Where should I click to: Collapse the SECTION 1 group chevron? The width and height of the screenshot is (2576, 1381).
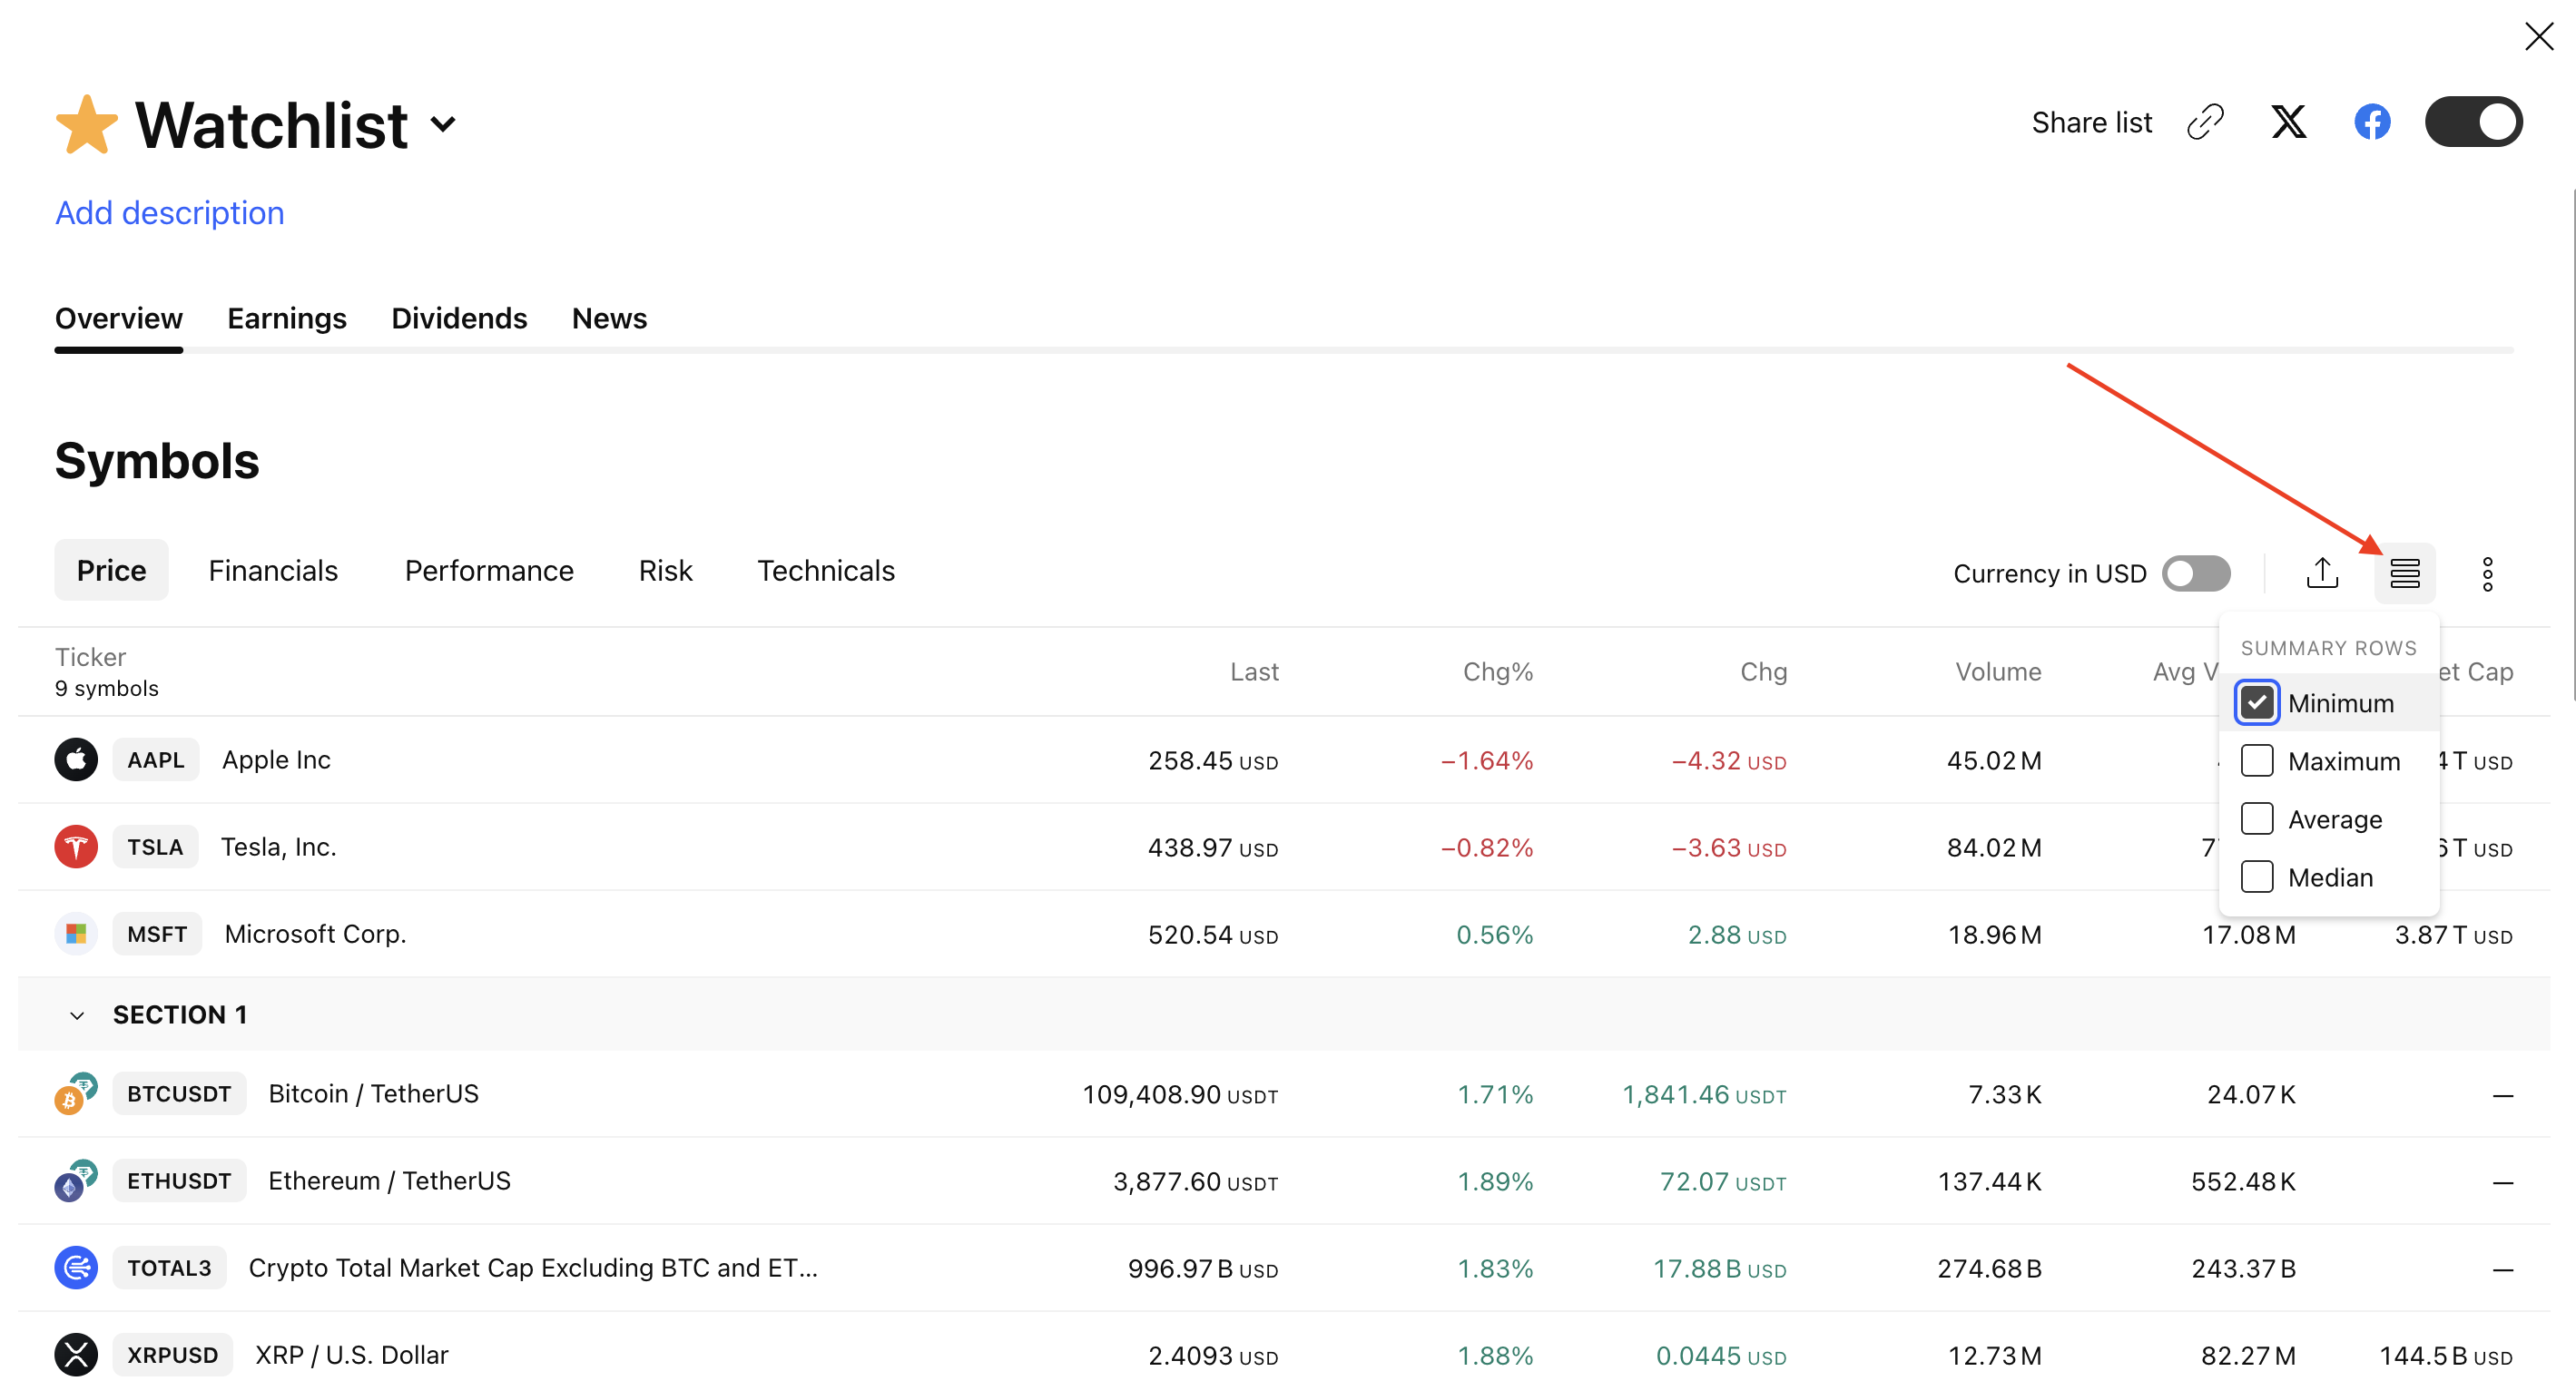click(77, 1015)
